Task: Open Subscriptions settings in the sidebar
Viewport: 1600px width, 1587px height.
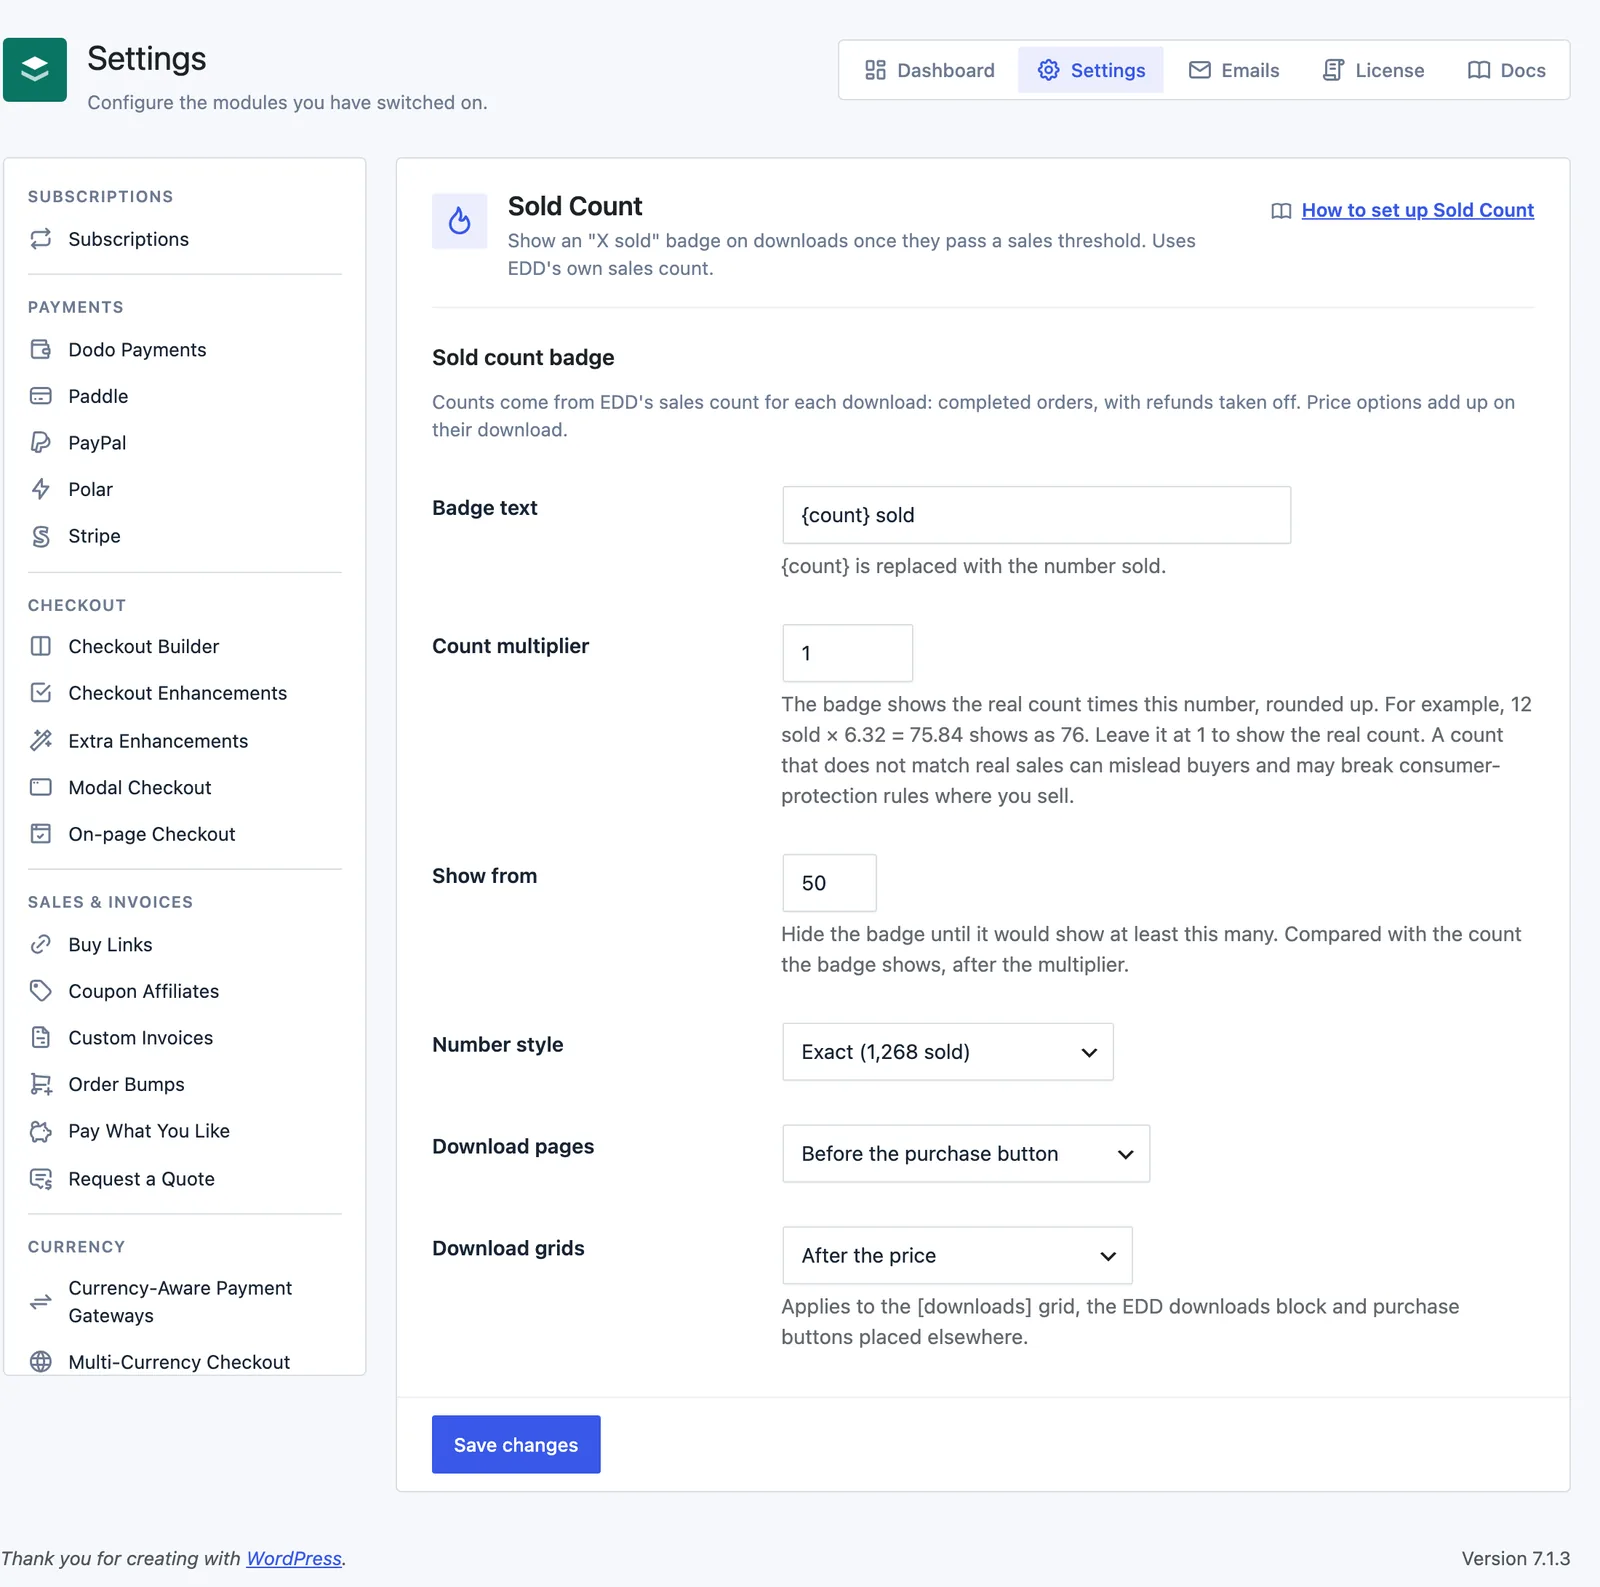Action: (185, 239)
